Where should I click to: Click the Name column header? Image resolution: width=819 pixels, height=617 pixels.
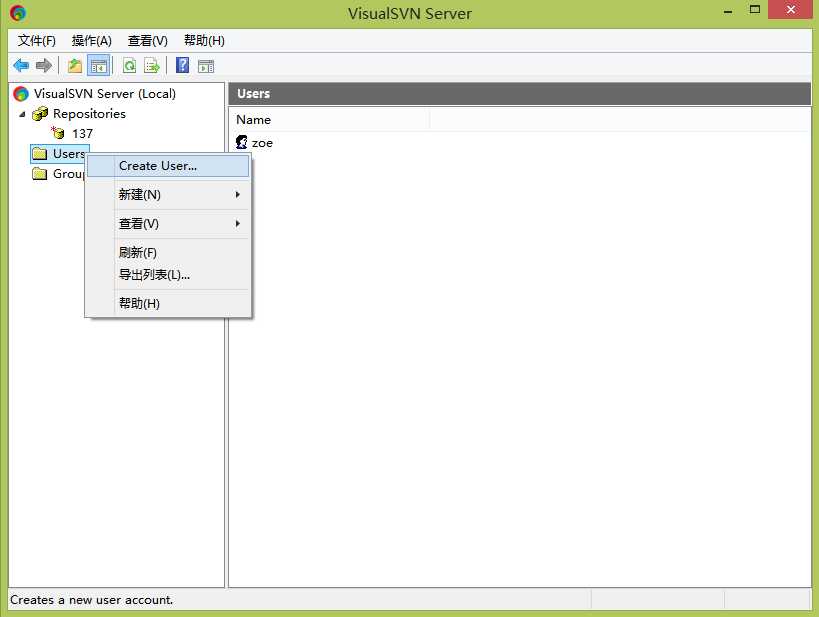pos(330,120)
